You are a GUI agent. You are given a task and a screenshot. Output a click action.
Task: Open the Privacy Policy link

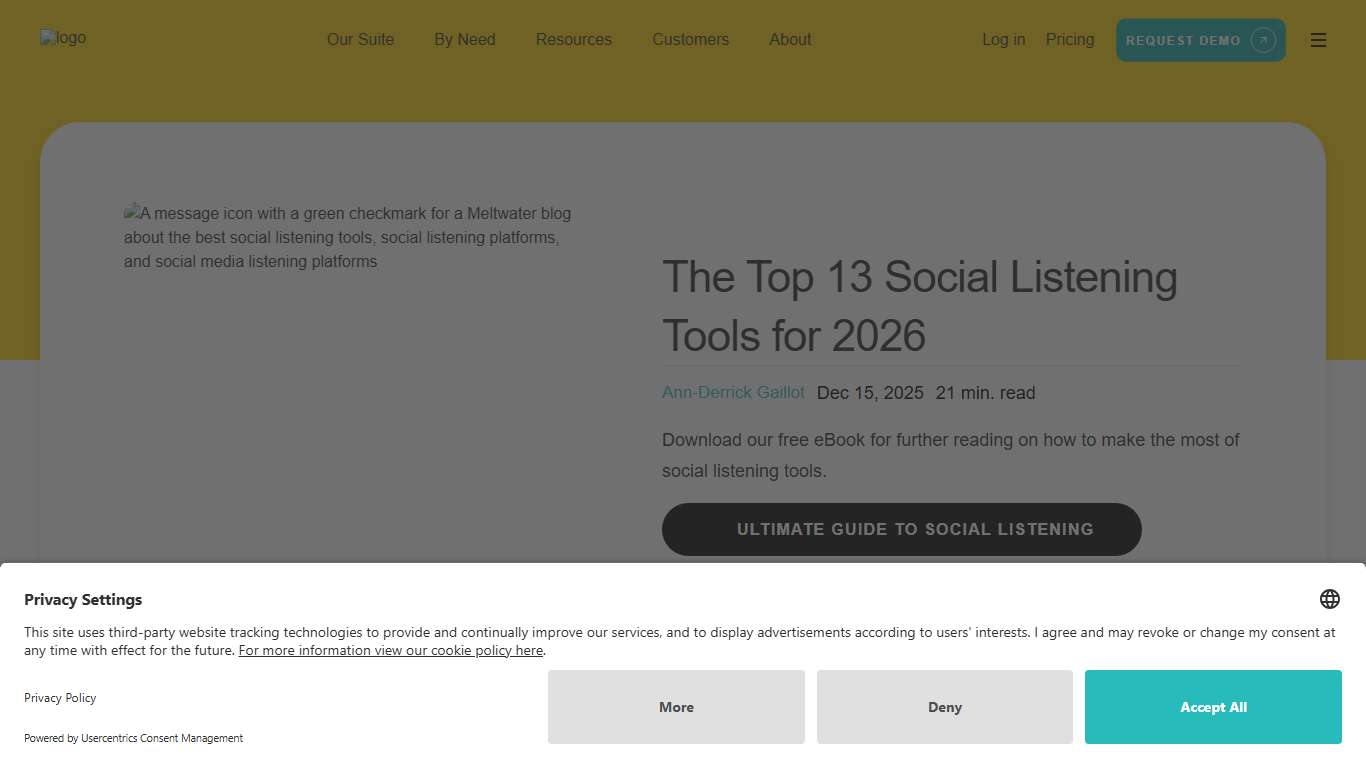tap(60, 698)
